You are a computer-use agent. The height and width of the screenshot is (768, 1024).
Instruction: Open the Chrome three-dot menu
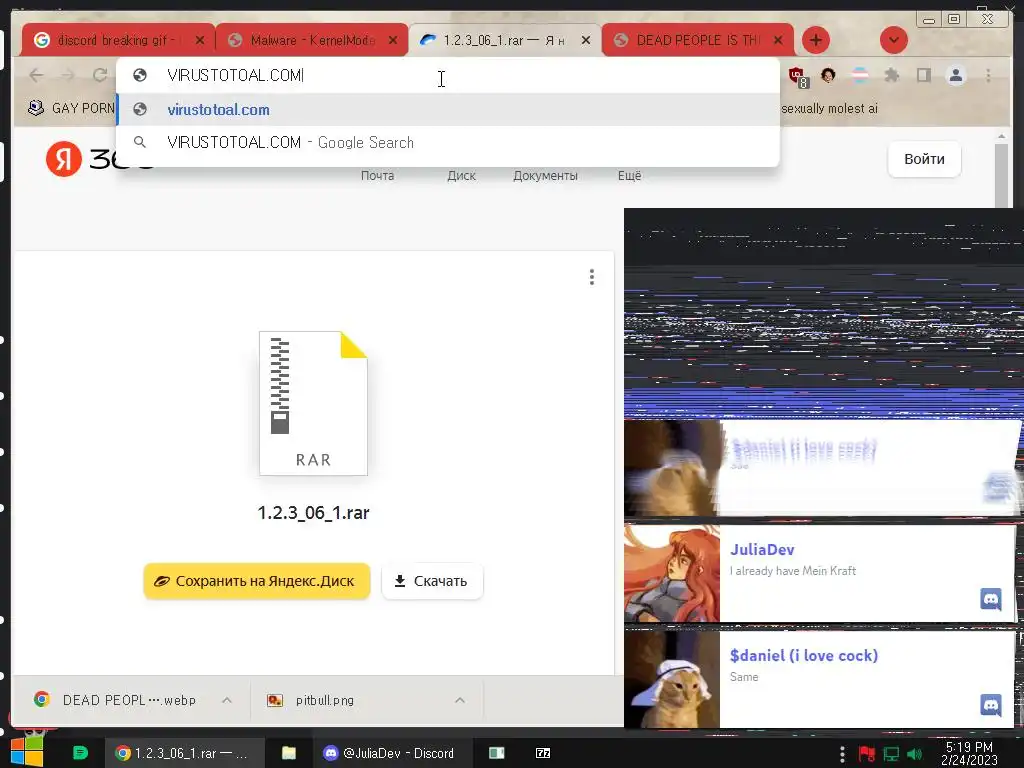988,75
